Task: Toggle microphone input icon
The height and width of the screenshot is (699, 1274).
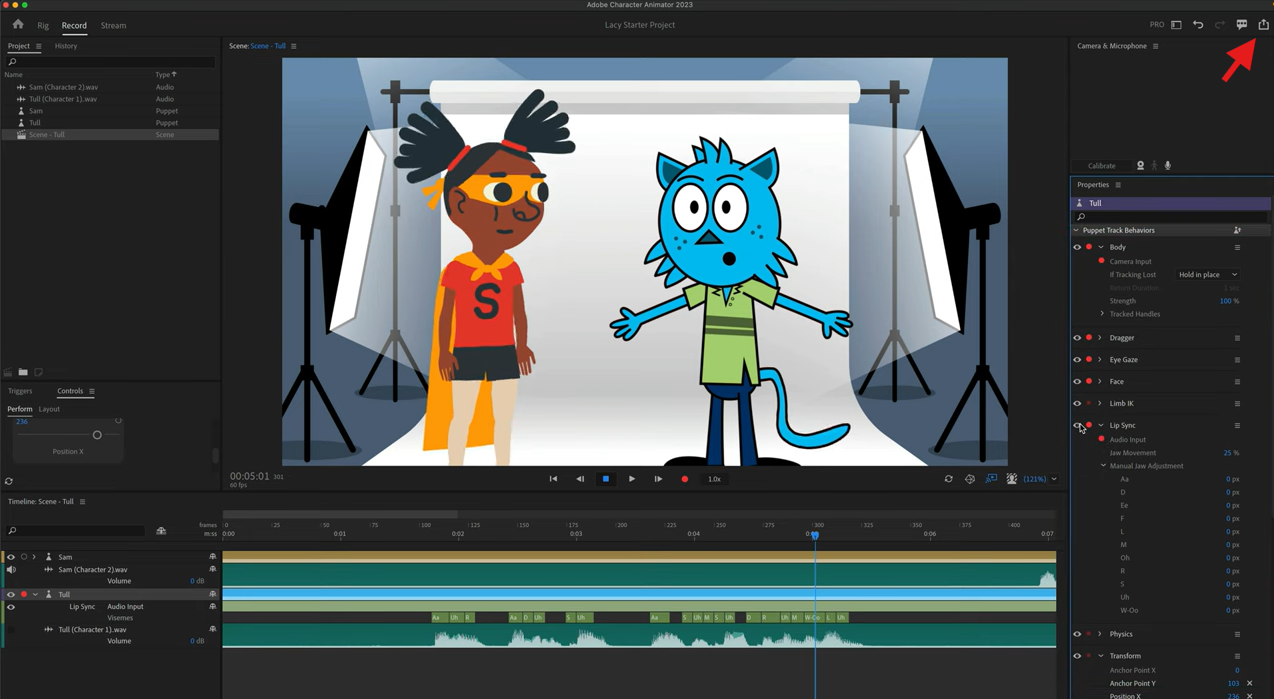Action: (x=1168, y=166)
